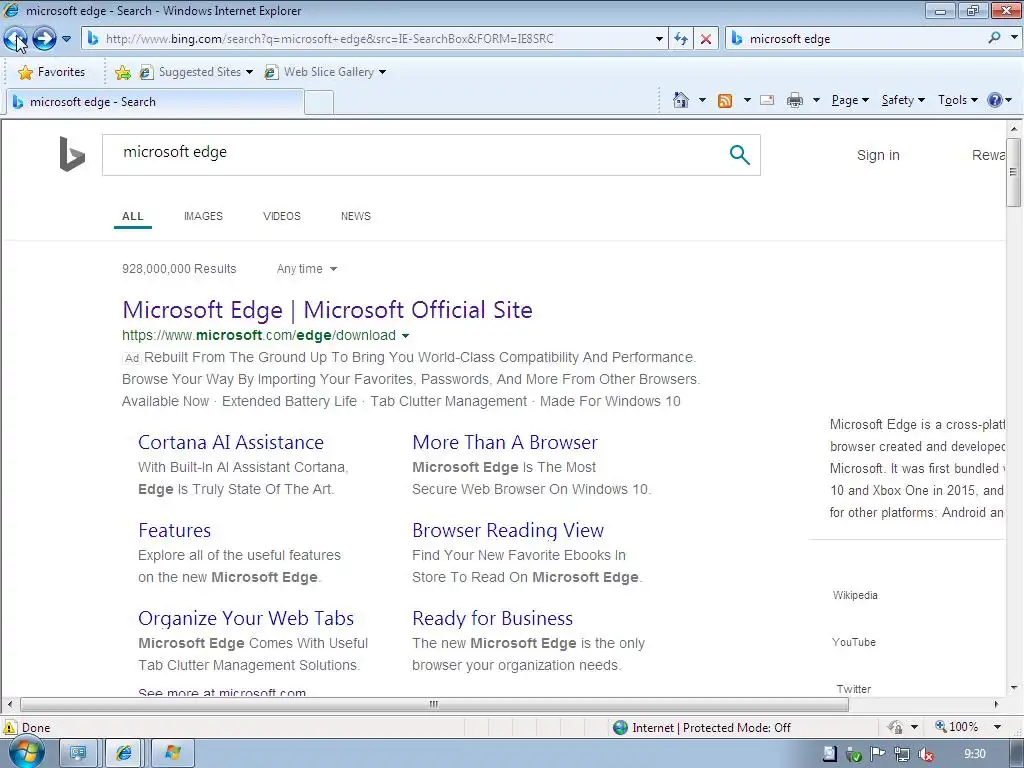Open the 'Browser Reading View' link
This screenshot has height=768, width=1024.
(x=508, y=530)
